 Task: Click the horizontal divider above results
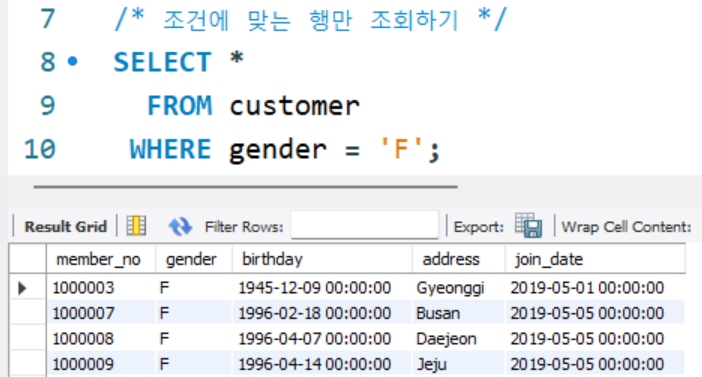coord(245,187)
